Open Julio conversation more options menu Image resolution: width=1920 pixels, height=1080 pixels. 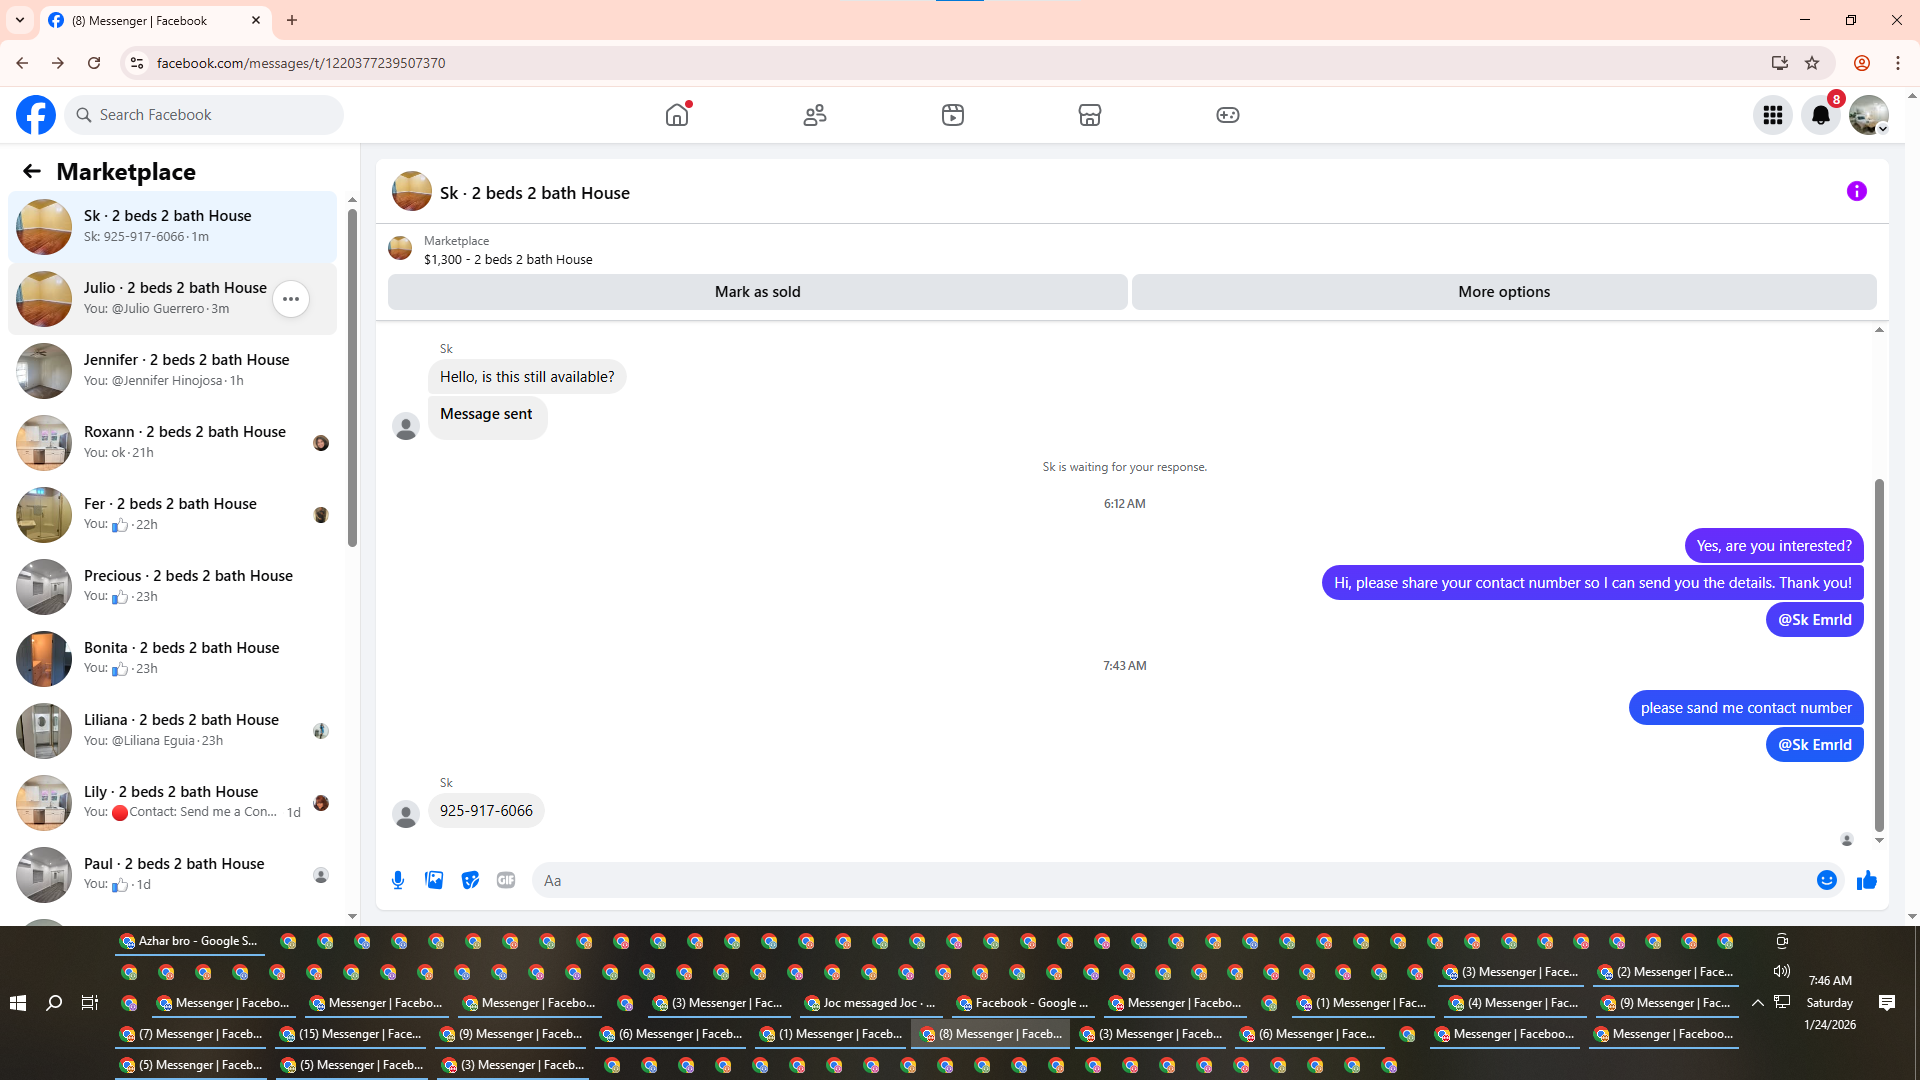click(x=291, y=299)
